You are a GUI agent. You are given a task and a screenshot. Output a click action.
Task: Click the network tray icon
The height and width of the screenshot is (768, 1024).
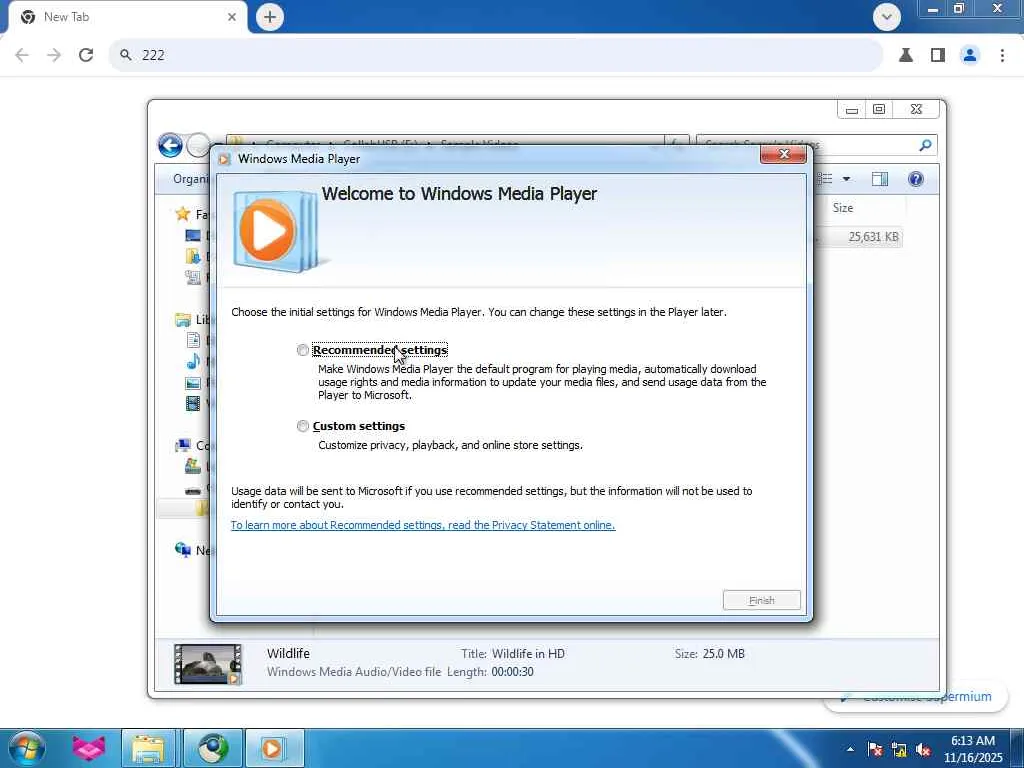[x=899, y=750]
